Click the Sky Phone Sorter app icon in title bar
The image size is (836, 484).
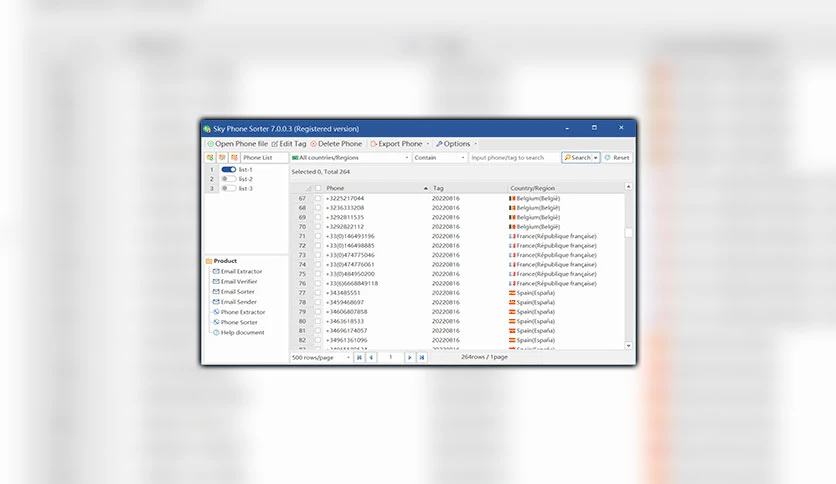tap(207, 129)
